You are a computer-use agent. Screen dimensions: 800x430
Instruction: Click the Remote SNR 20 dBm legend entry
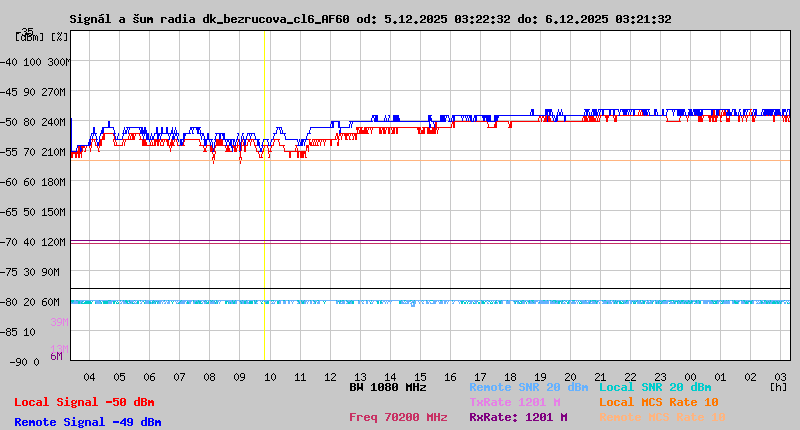tap(528, 387)
